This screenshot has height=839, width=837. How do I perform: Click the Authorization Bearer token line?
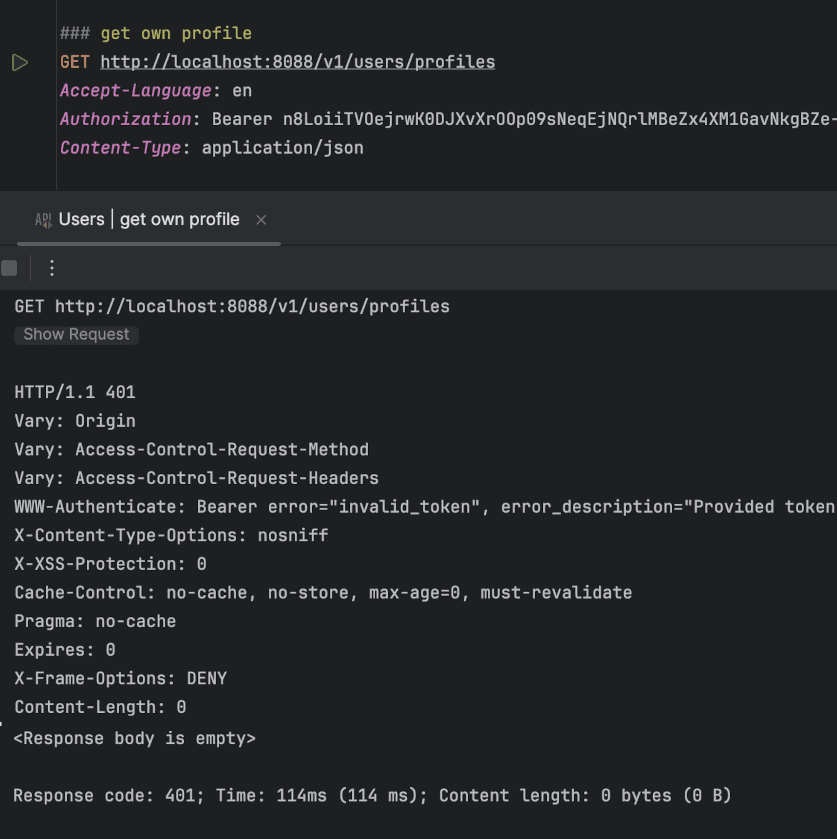tap(448, 119)
